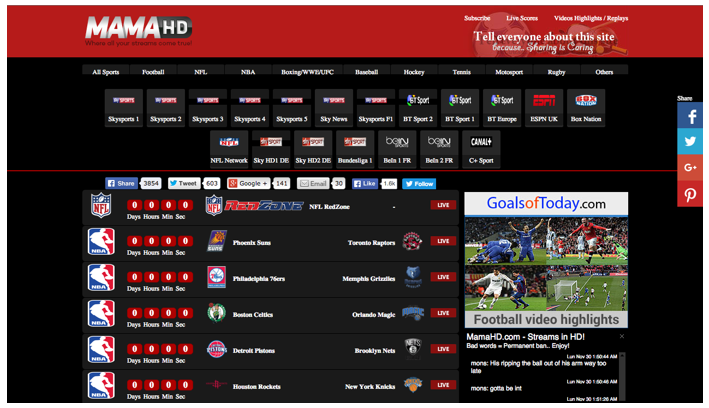
Task: Share via the Facebook sidebar icon
Action: click(690, 116)
